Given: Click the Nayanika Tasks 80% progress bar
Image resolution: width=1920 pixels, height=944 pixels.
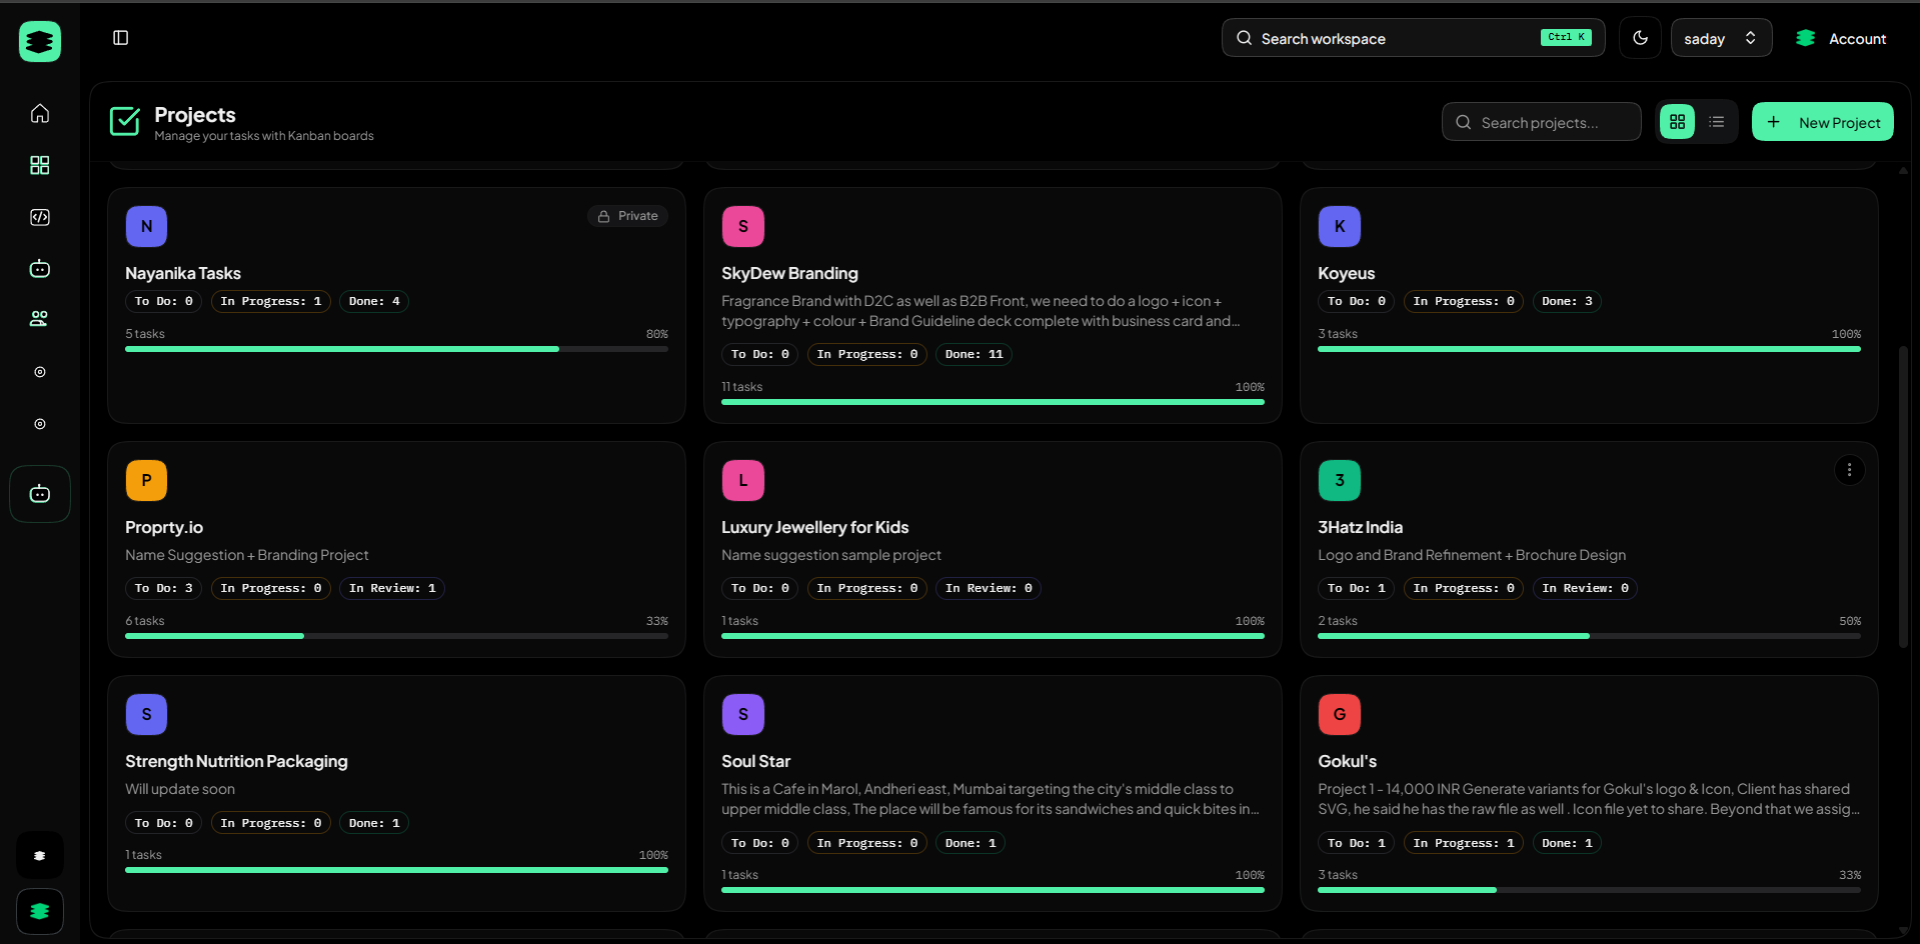Looking at the screenshot, I should point(396,349).
